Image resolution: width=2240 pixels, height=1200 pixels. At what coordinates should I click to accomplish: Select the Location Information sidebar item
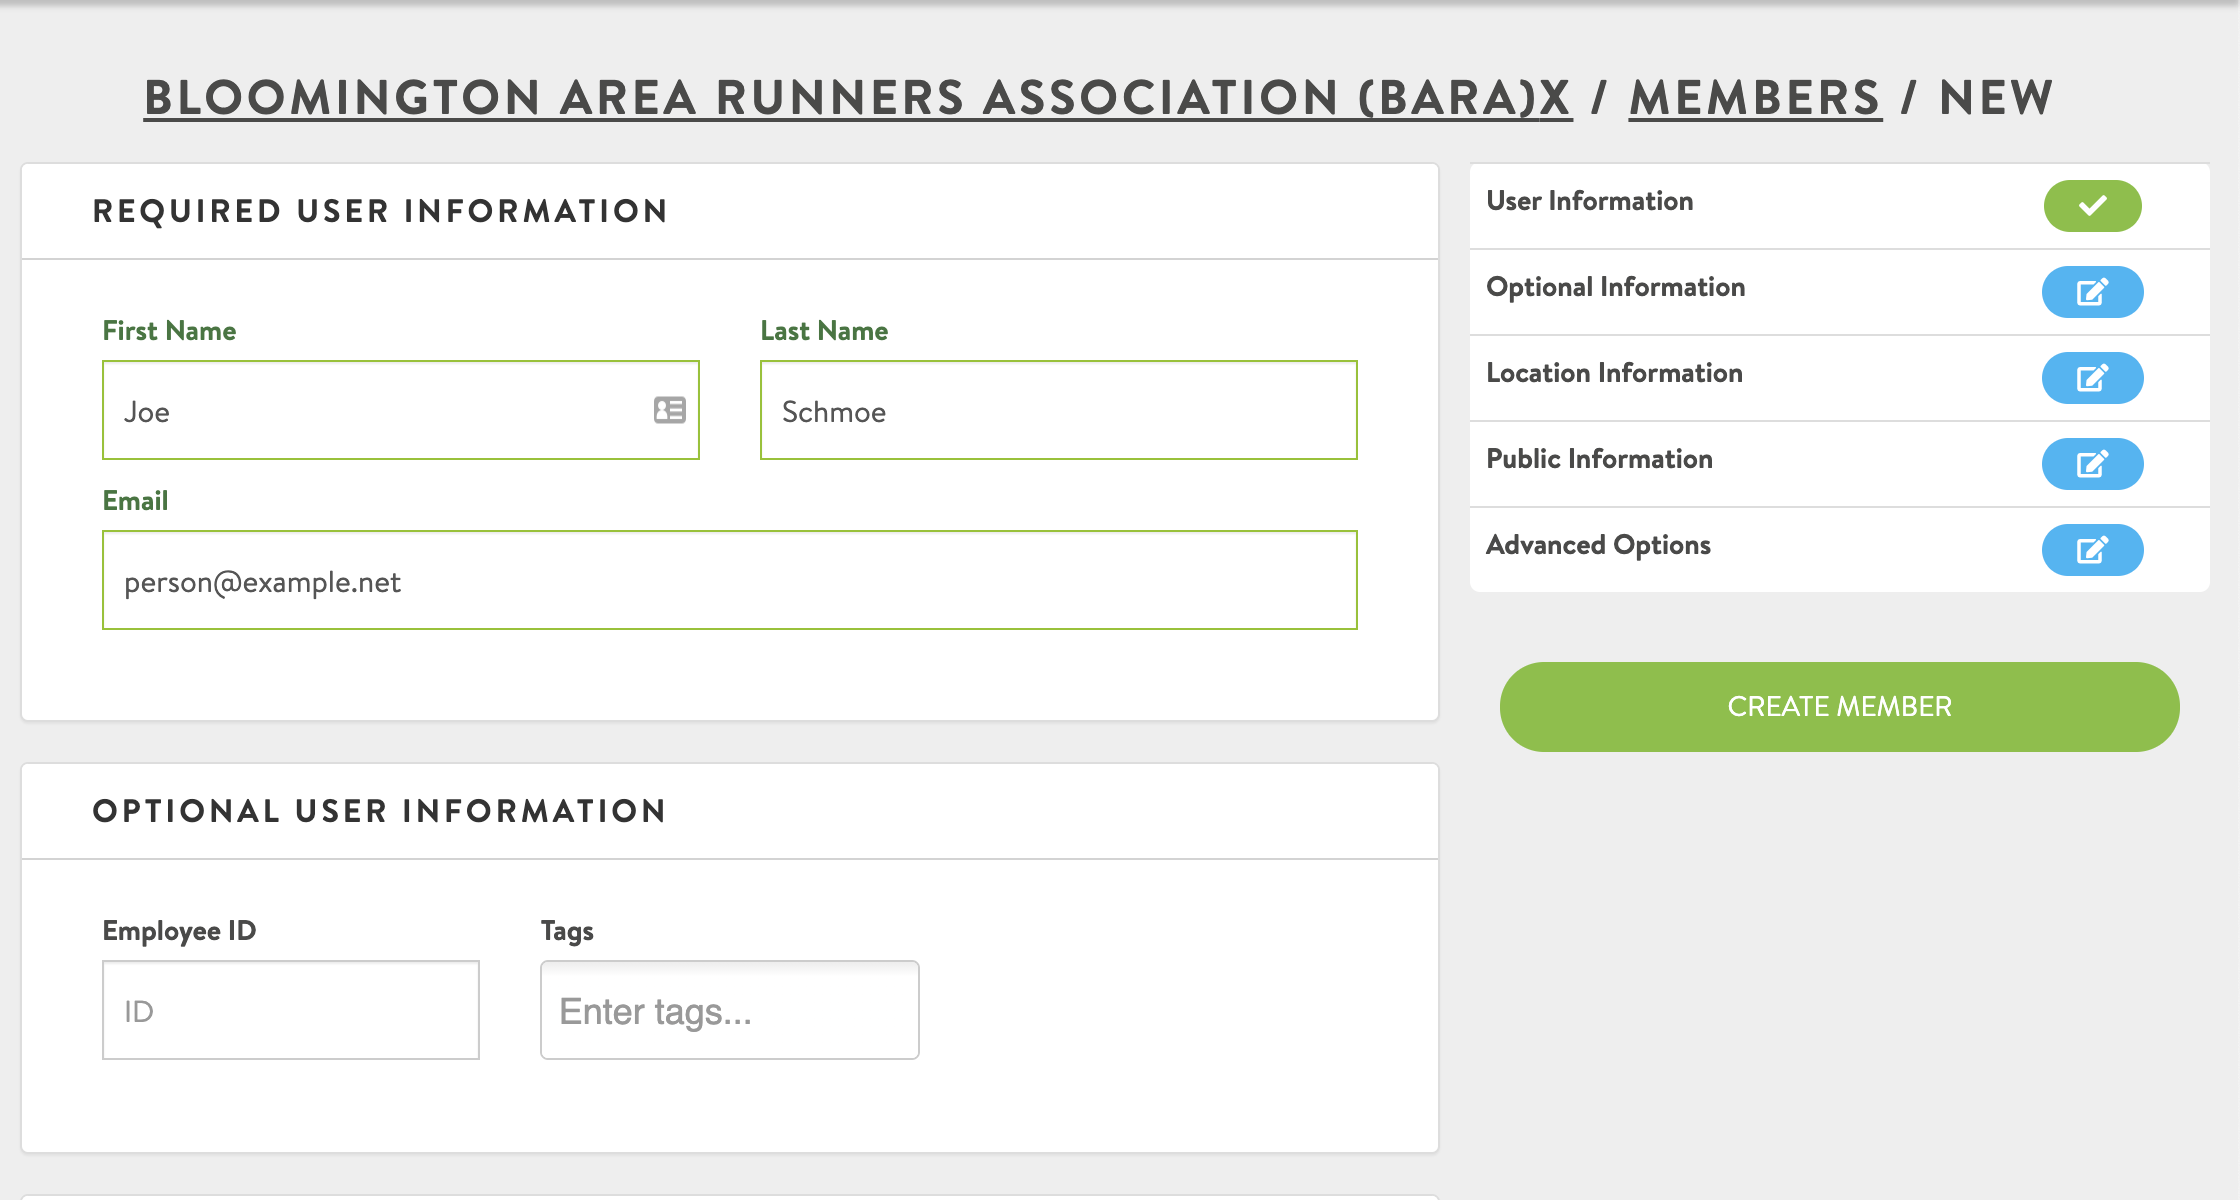point(1614,373)
